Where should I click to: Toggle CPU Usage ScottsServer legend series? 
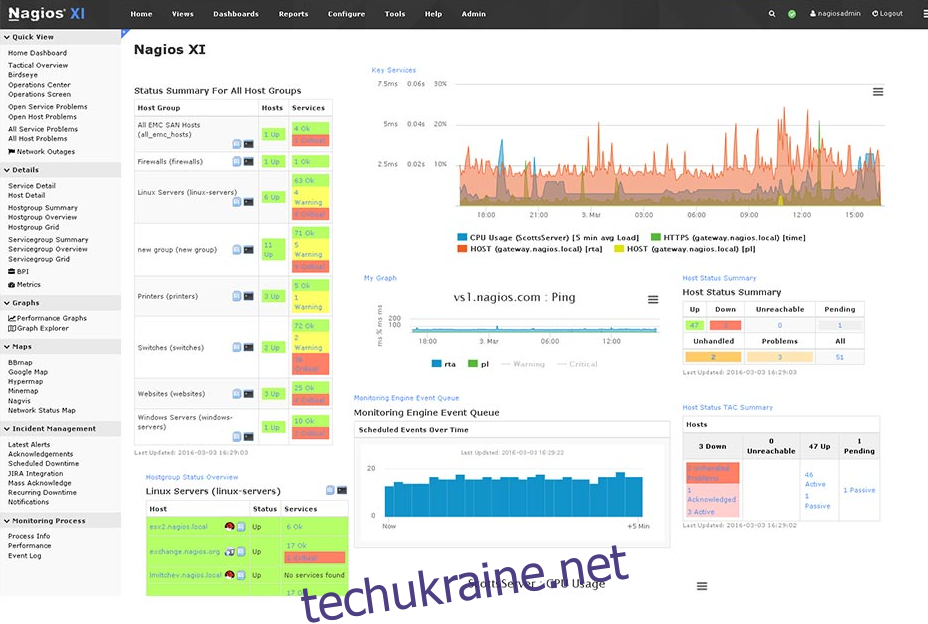[x=548, y=237]
